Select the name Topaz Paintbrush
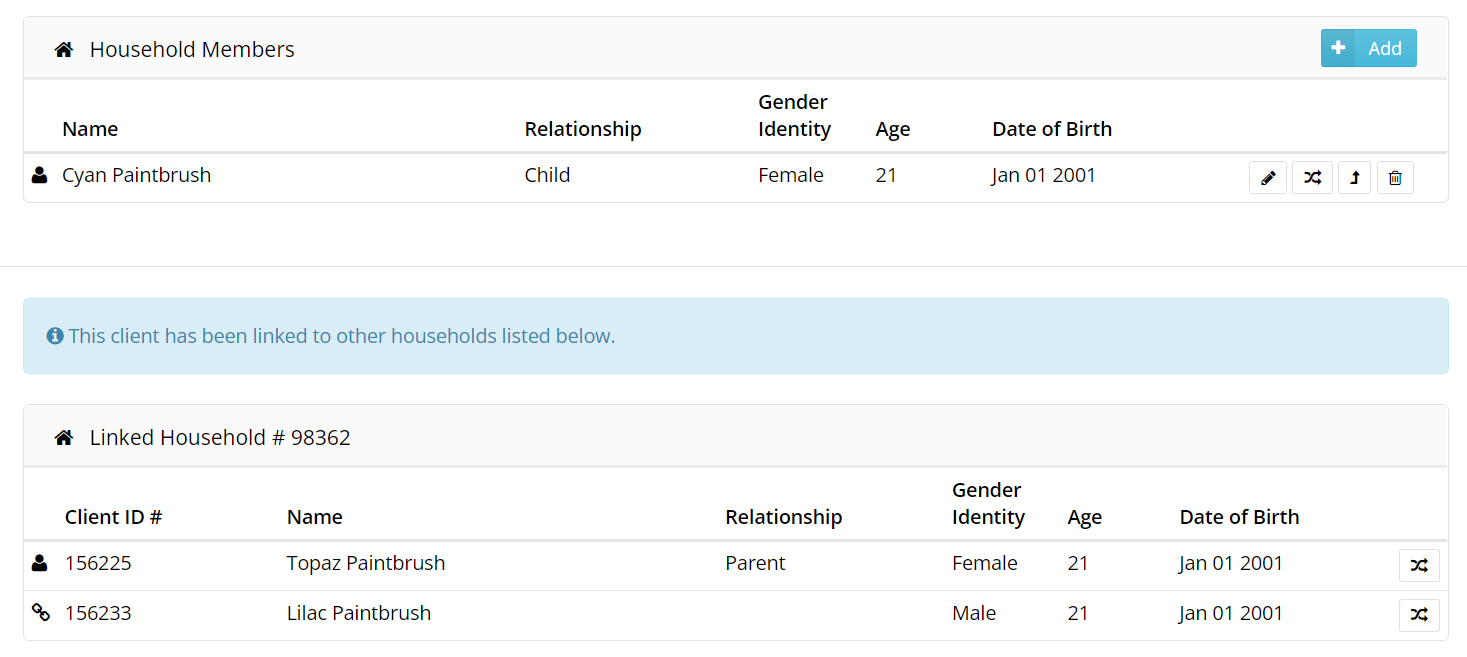 tap(365, 563)
